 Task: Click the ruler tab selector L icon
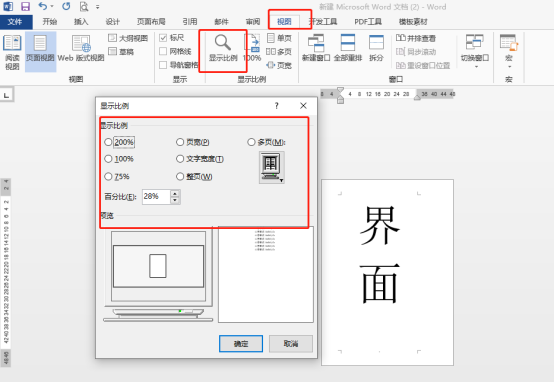tap(6, 95)
